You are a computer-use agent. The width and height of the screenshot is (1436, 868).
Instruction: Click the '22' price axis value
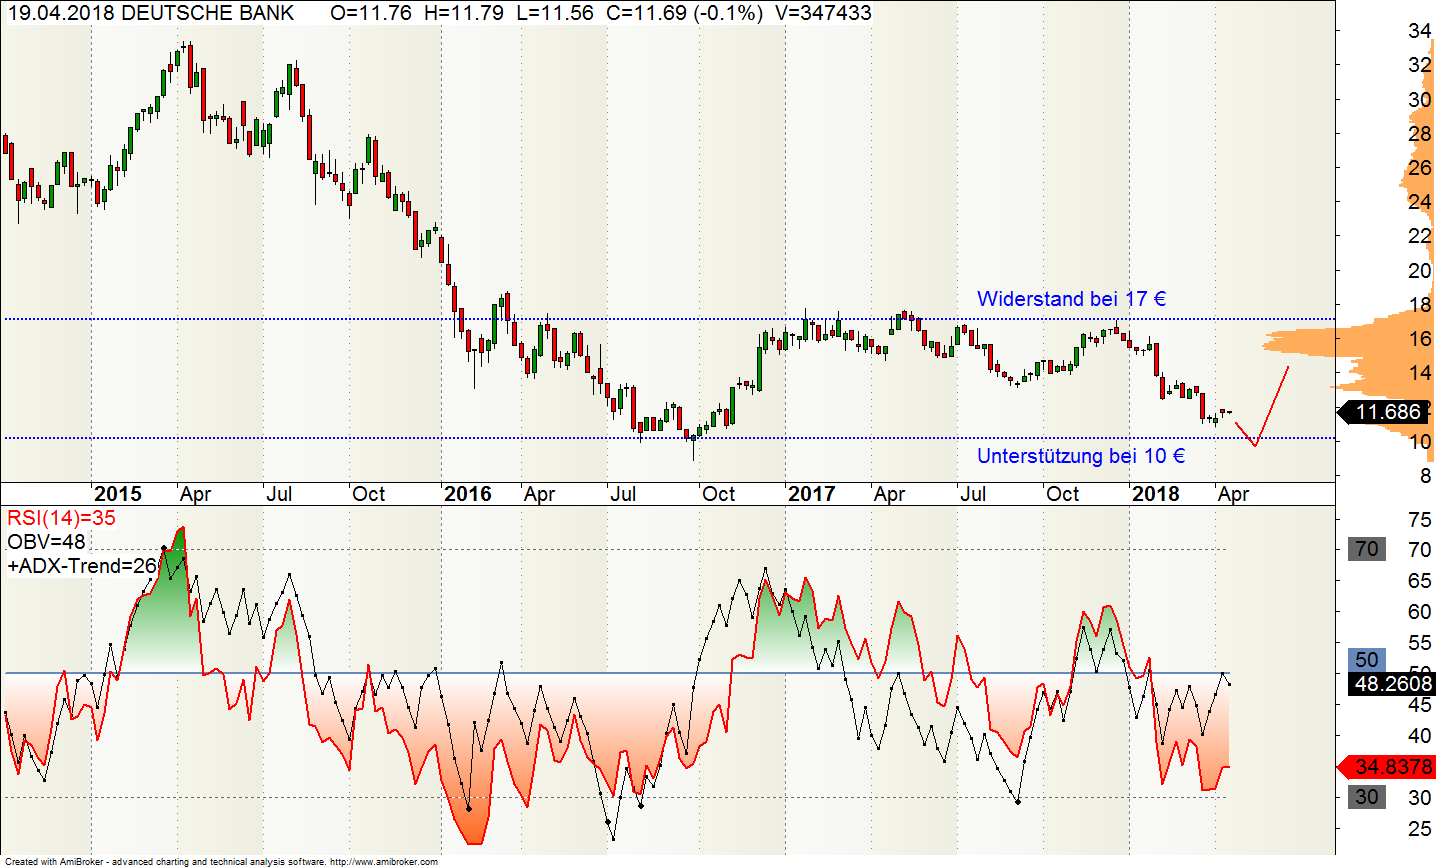tap(1419, 236)
